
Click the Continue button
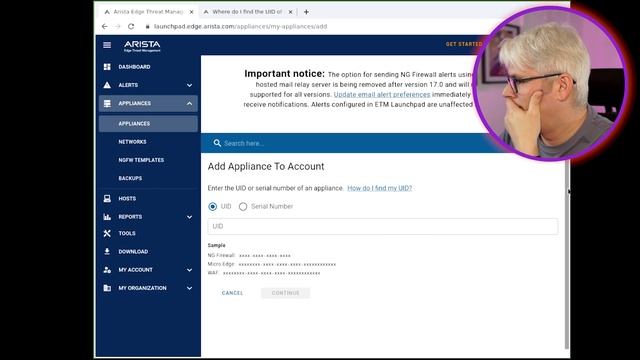tap(285, 293)
